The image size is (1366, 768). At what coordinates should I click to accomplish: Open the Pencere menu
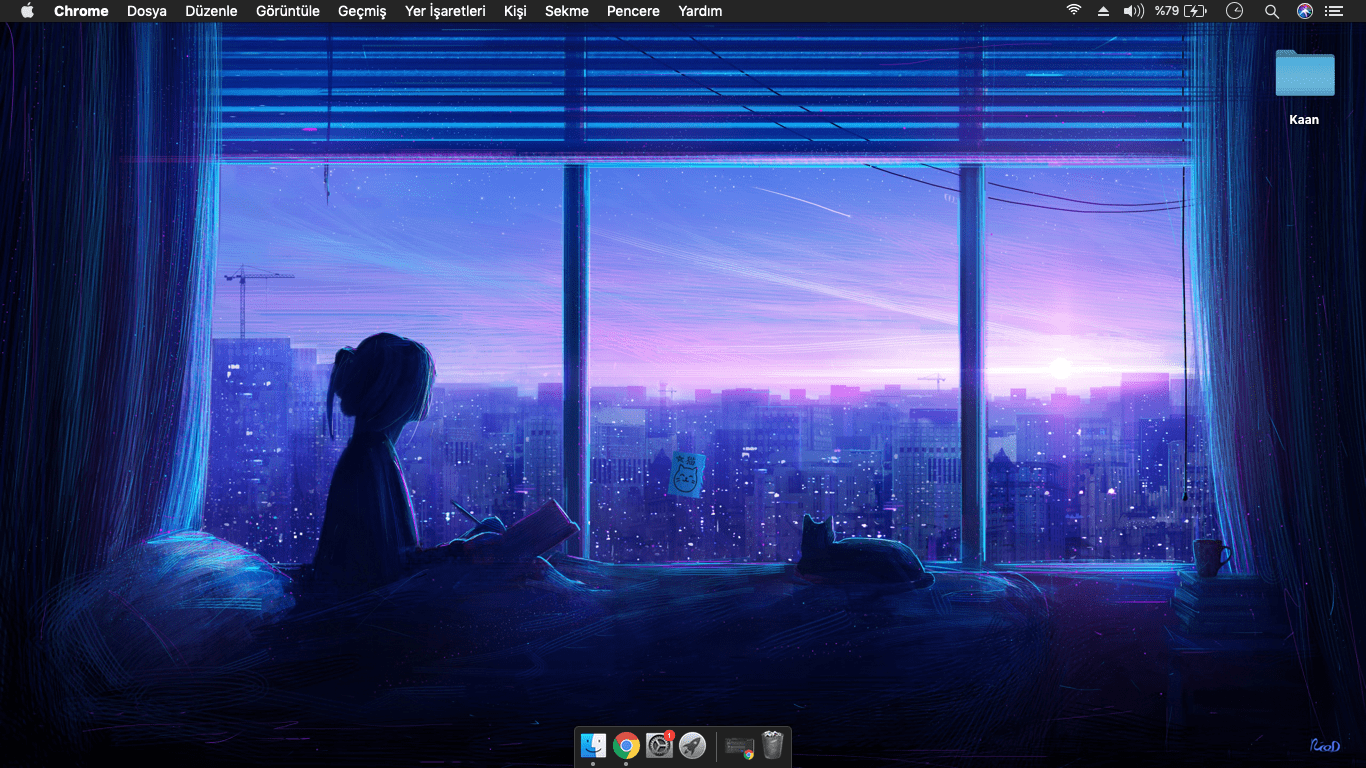pos(633,11)
